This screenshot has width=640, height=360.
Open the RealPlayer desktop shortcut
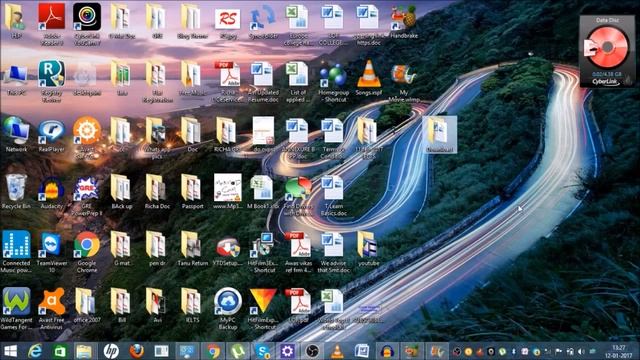pos(51,136)
